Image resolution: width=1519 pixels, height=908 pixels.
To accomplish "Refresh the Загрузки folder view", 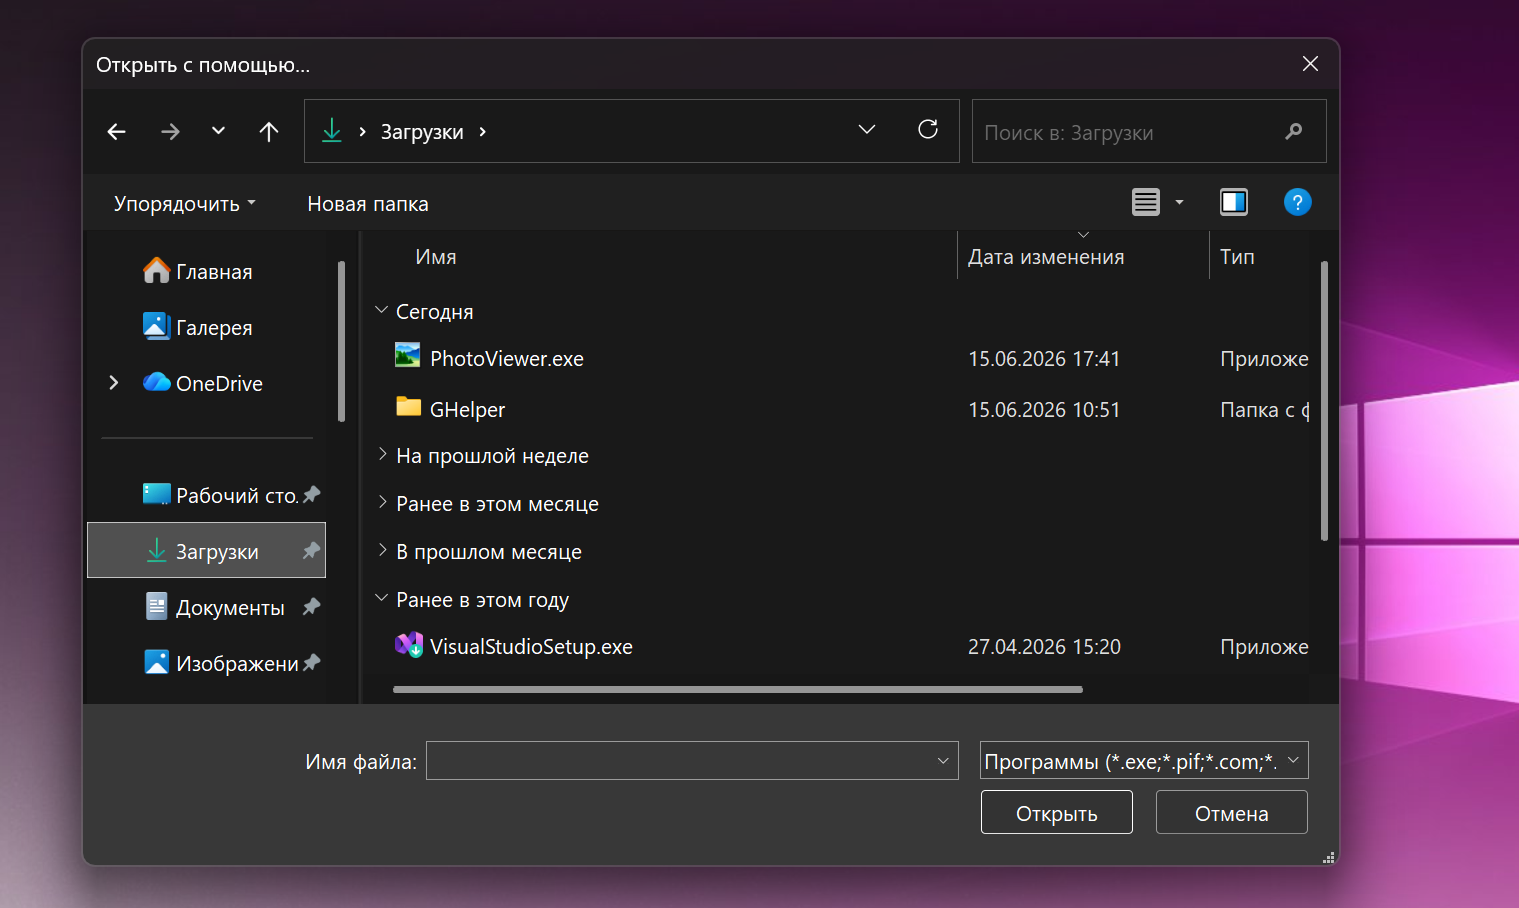I will (928, 130).
